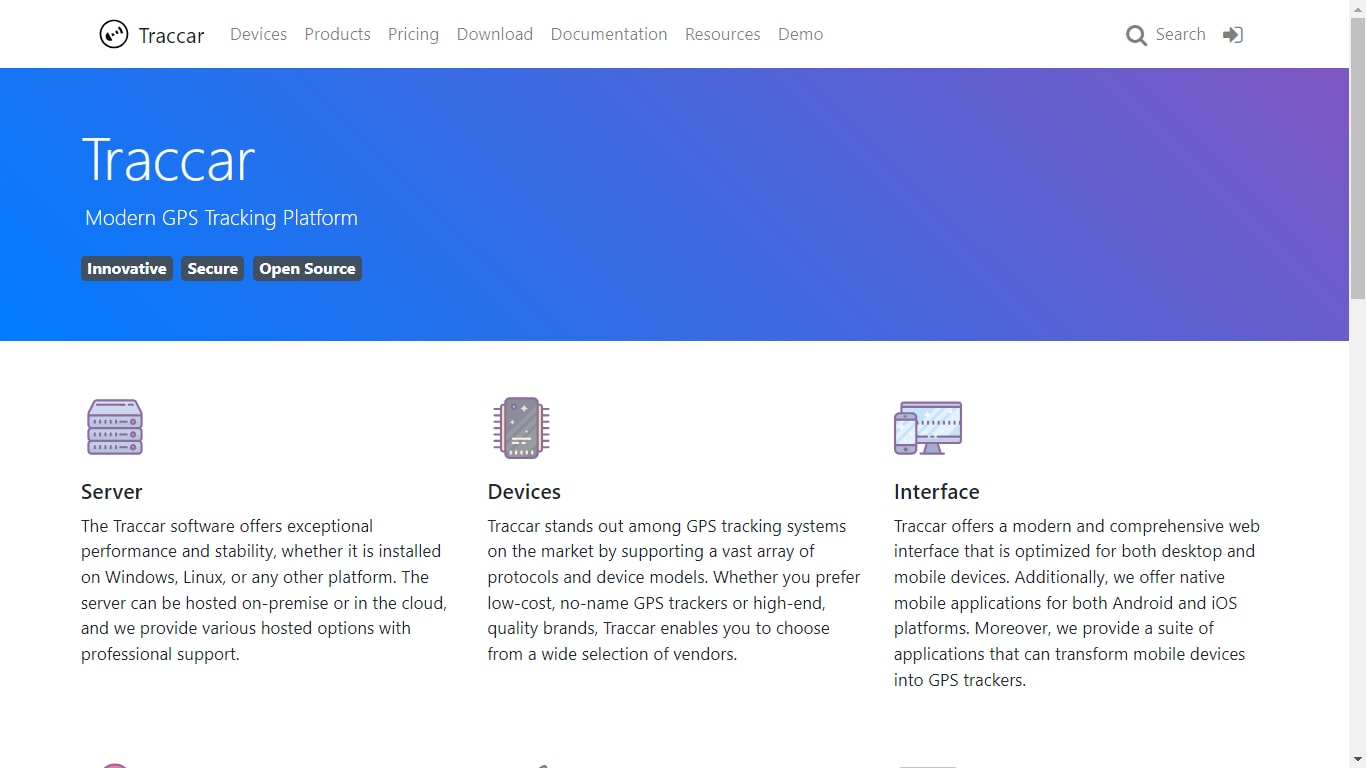Click the Devices description paragraph
Viewport: 1366px width, 768px height.
[674, 590]
